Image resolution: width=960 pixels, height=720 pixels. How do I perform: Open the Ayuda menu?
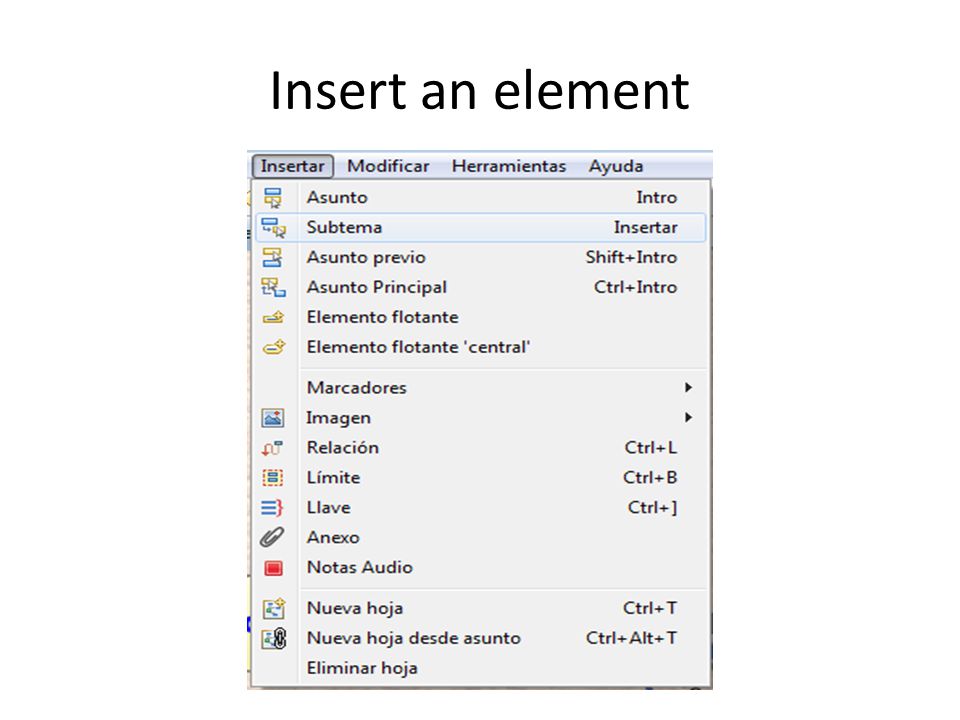[616, 167]
